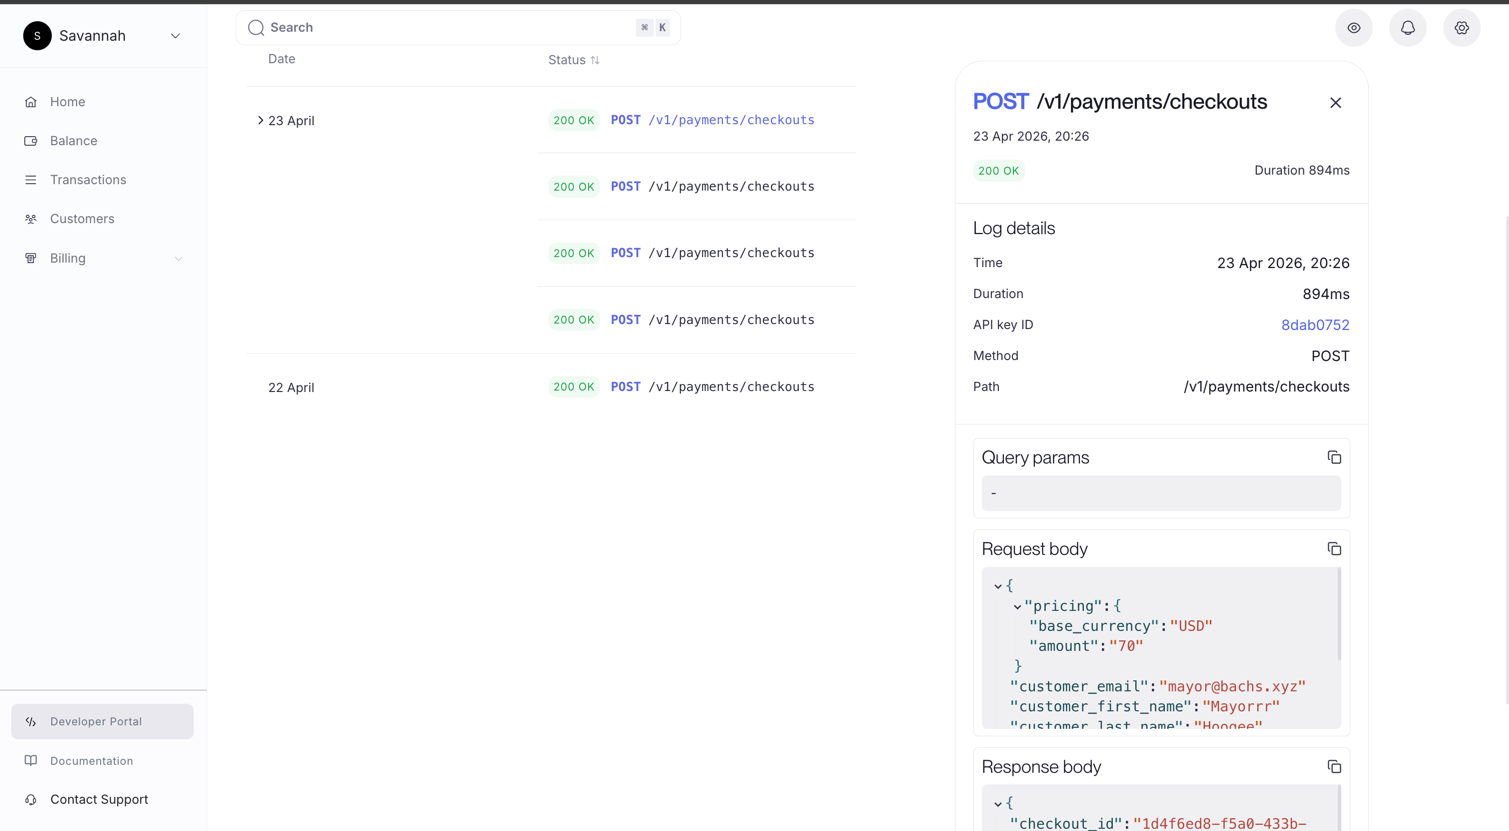The width and height of the screenshot is (1509, 831).
Task: Click the Date column header
Action: click(x=282, y=59)
